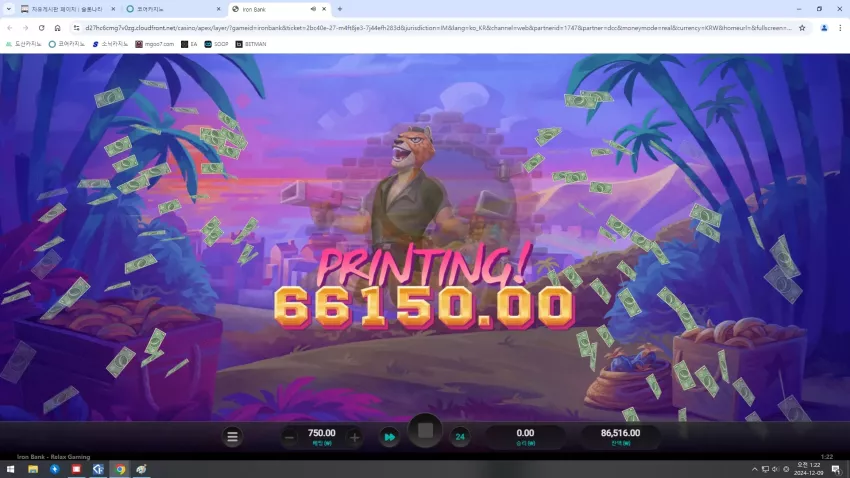Viewport: 850px width, 478px height.
Task: Toggle the fast-forward turbo spin button
Action: [x=389, y=437]
